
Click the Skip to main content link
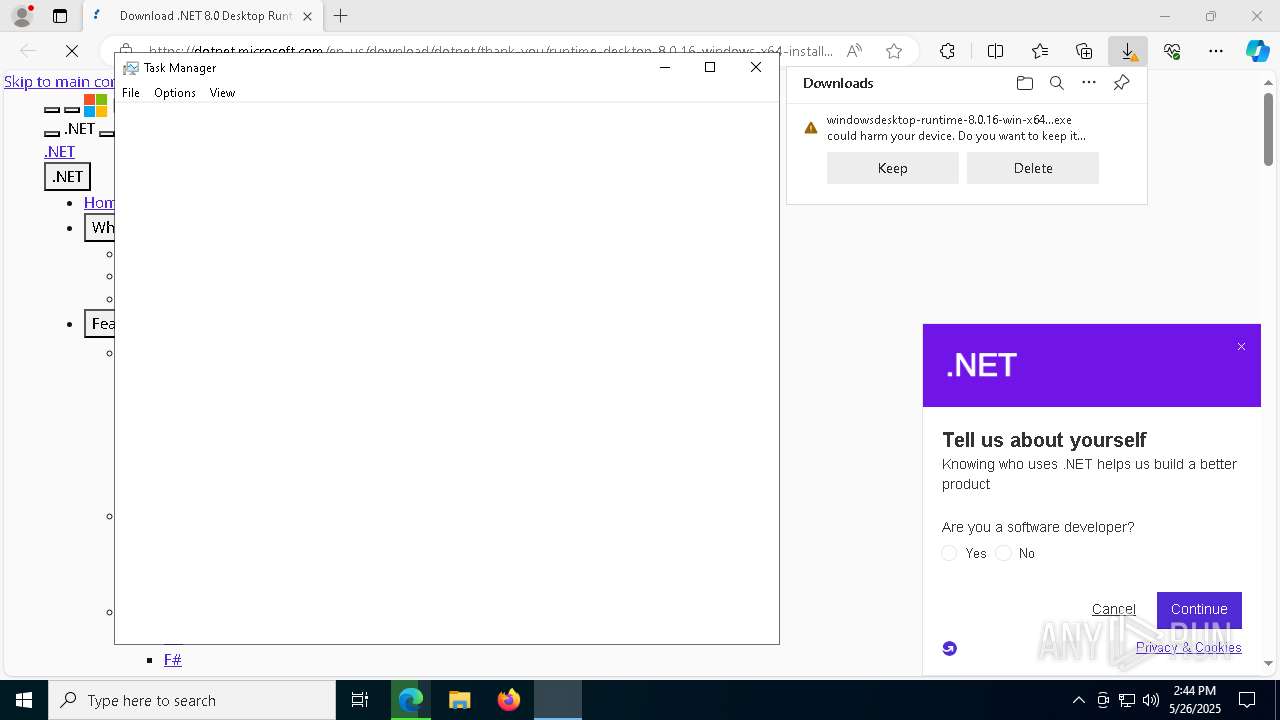pyautogui.click(x=60, y=82)
